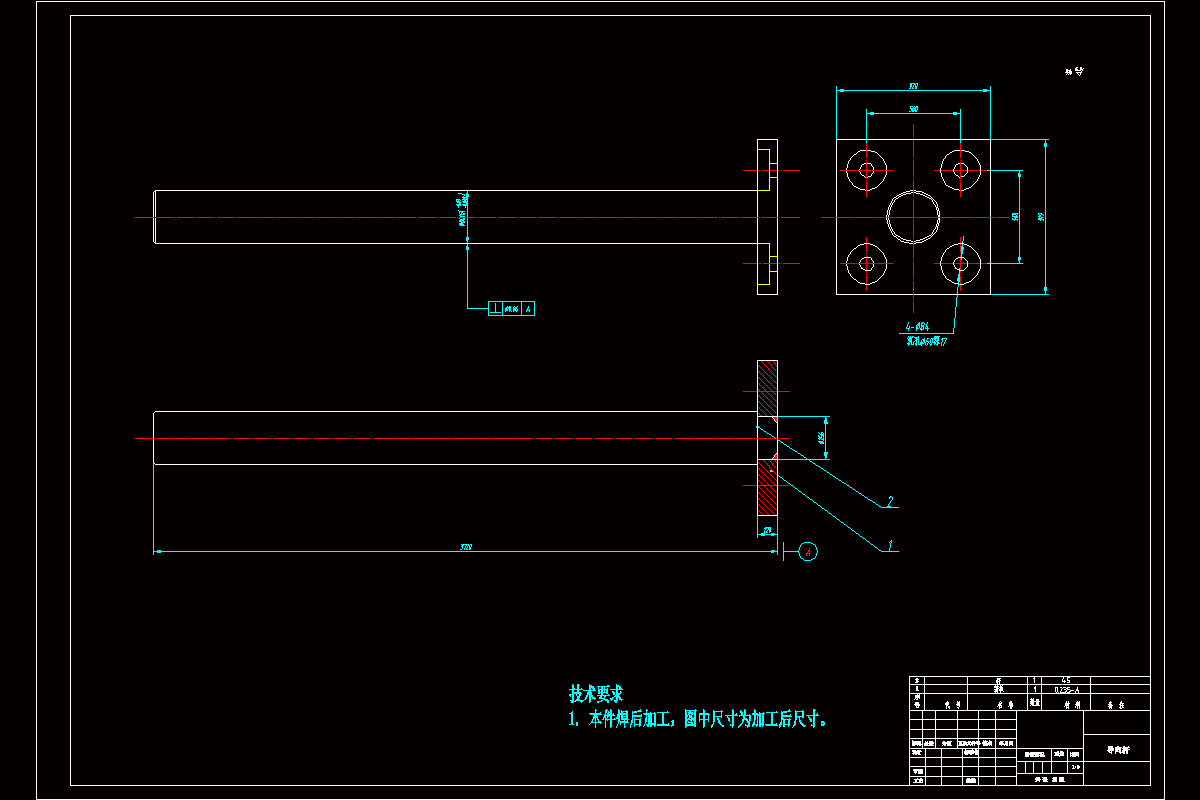Select the upper-left bolt hole circle
Viewport: 1200px width, 800px height.
[867, 170]
